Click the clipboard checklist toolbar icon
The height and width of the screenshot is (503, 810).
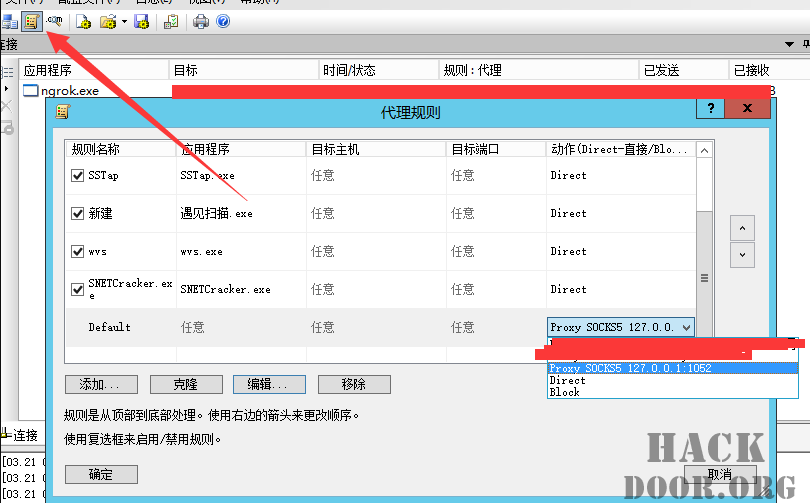pyautogui.click(x=171, y=22)
